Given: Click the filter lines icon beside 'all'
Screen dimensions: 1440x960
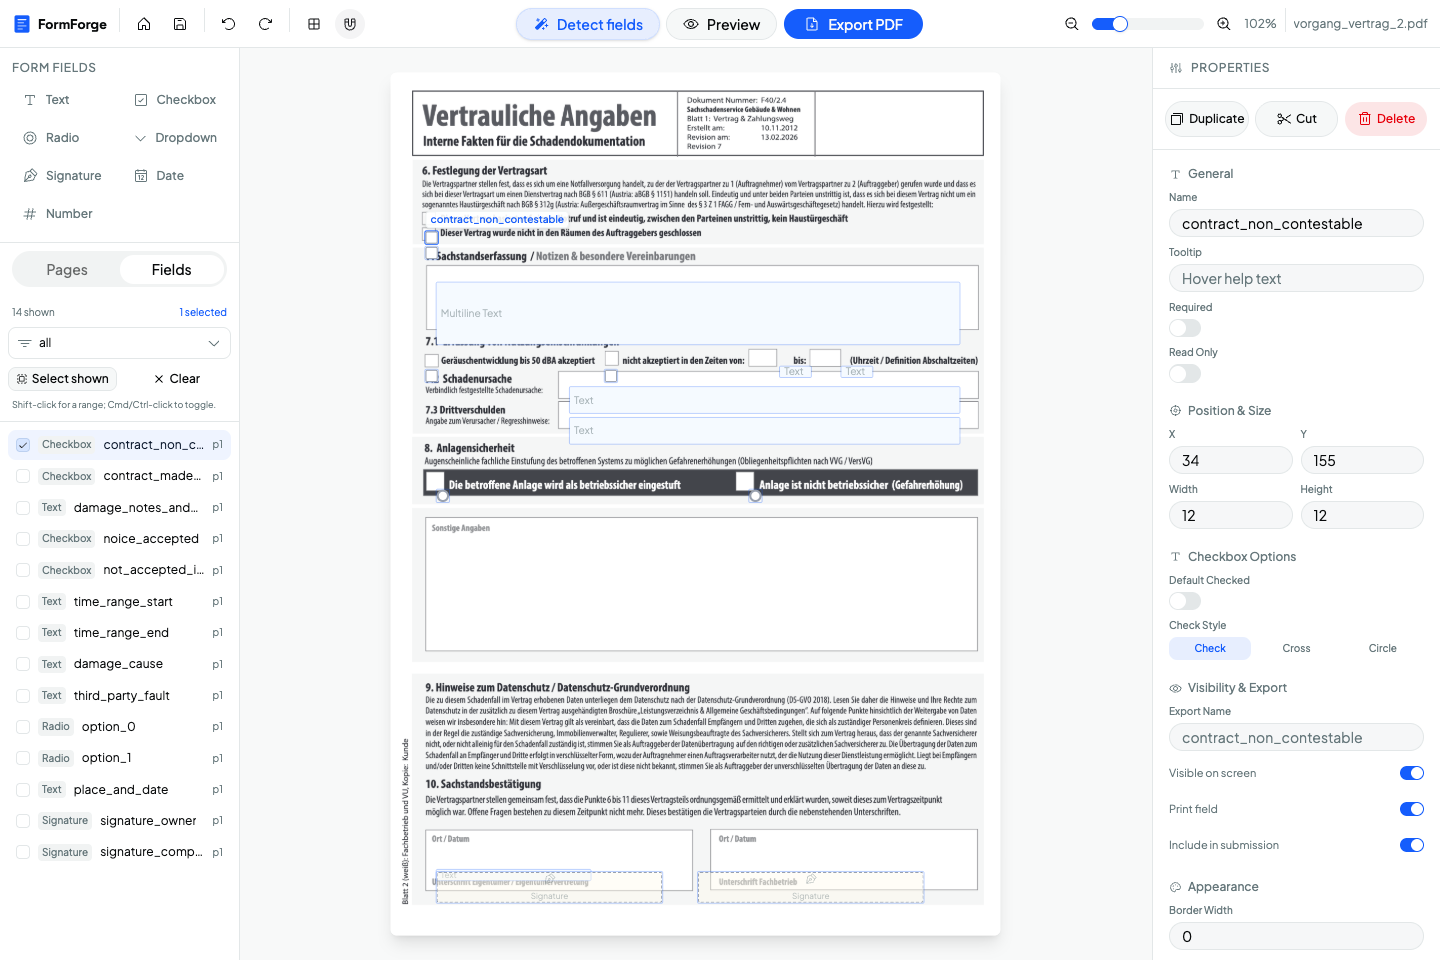Looking at the screenshot, I should [x=25, y=343].
